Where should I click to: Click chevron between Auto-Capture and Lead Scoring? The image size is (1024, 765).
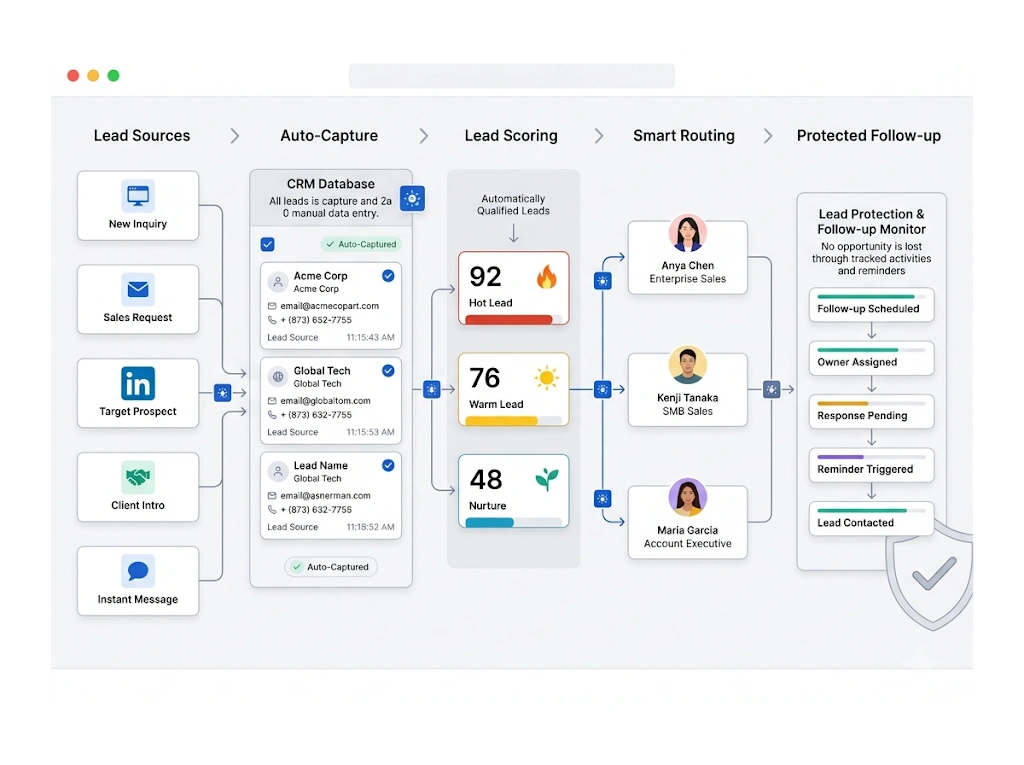point(424,136)
